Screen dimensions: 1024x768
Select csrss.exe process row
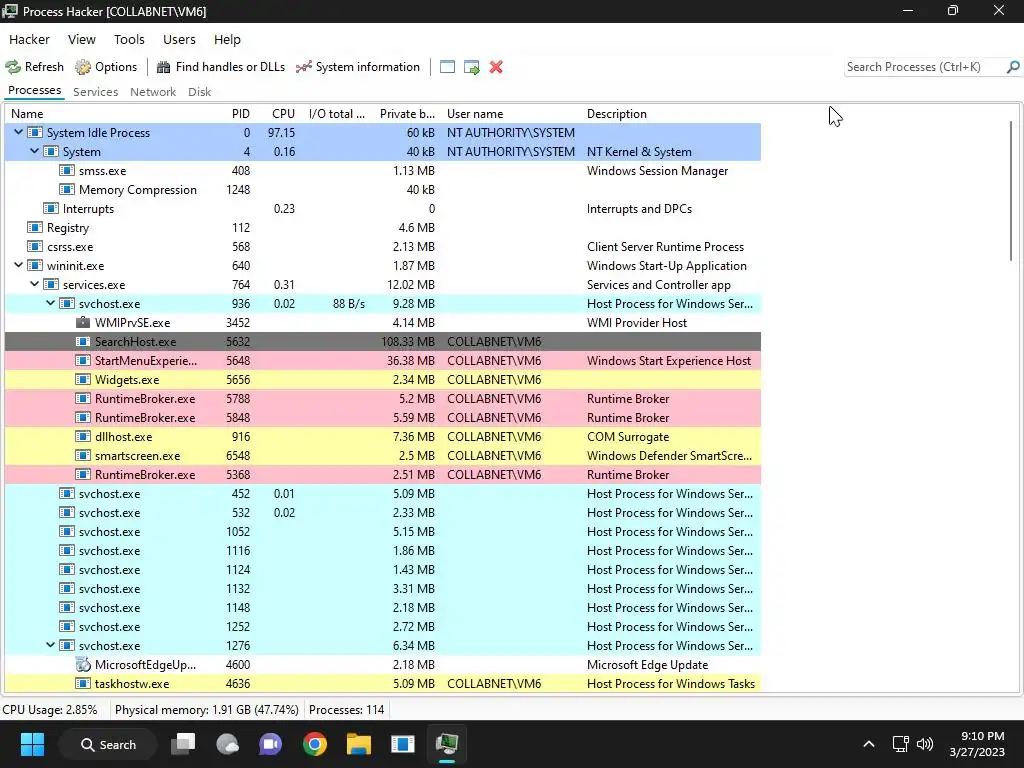pos(383,247)
